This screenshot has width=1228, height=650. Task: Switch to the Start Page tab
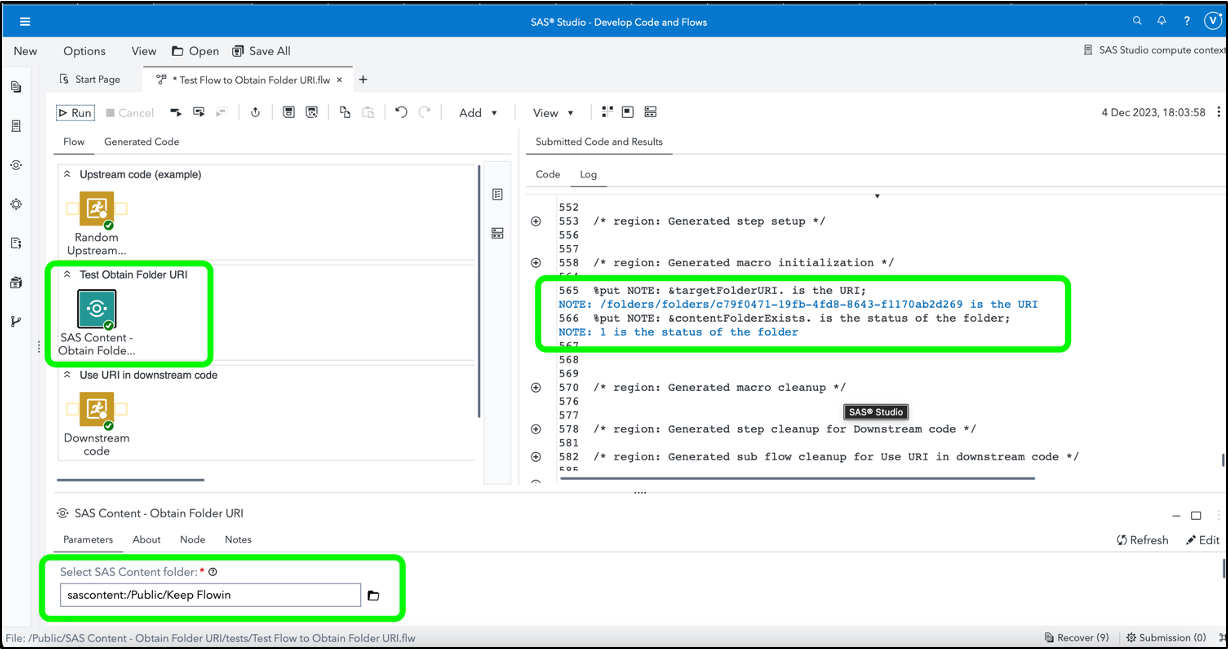(x=90, y=80)
